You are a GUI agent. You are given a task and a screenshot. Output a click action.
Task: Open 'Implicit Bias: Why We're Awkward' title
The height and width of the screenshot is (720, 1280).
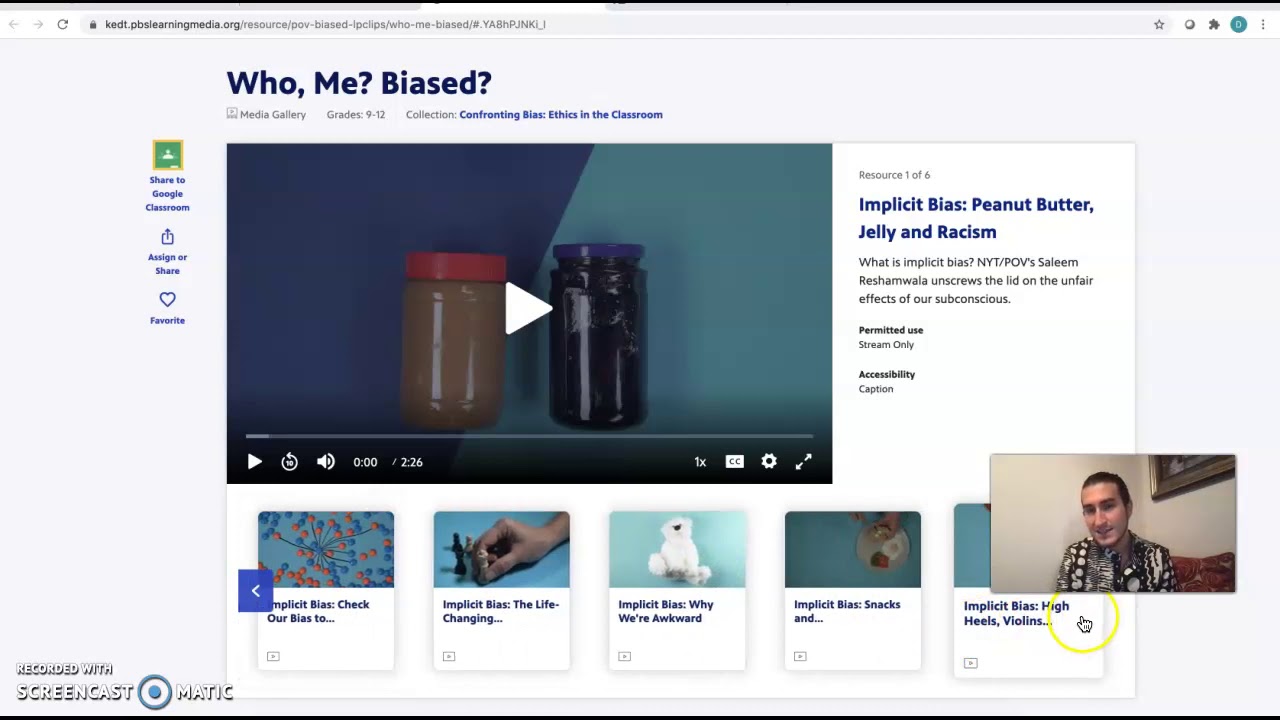pyautogui.click(x=665, y=611)
